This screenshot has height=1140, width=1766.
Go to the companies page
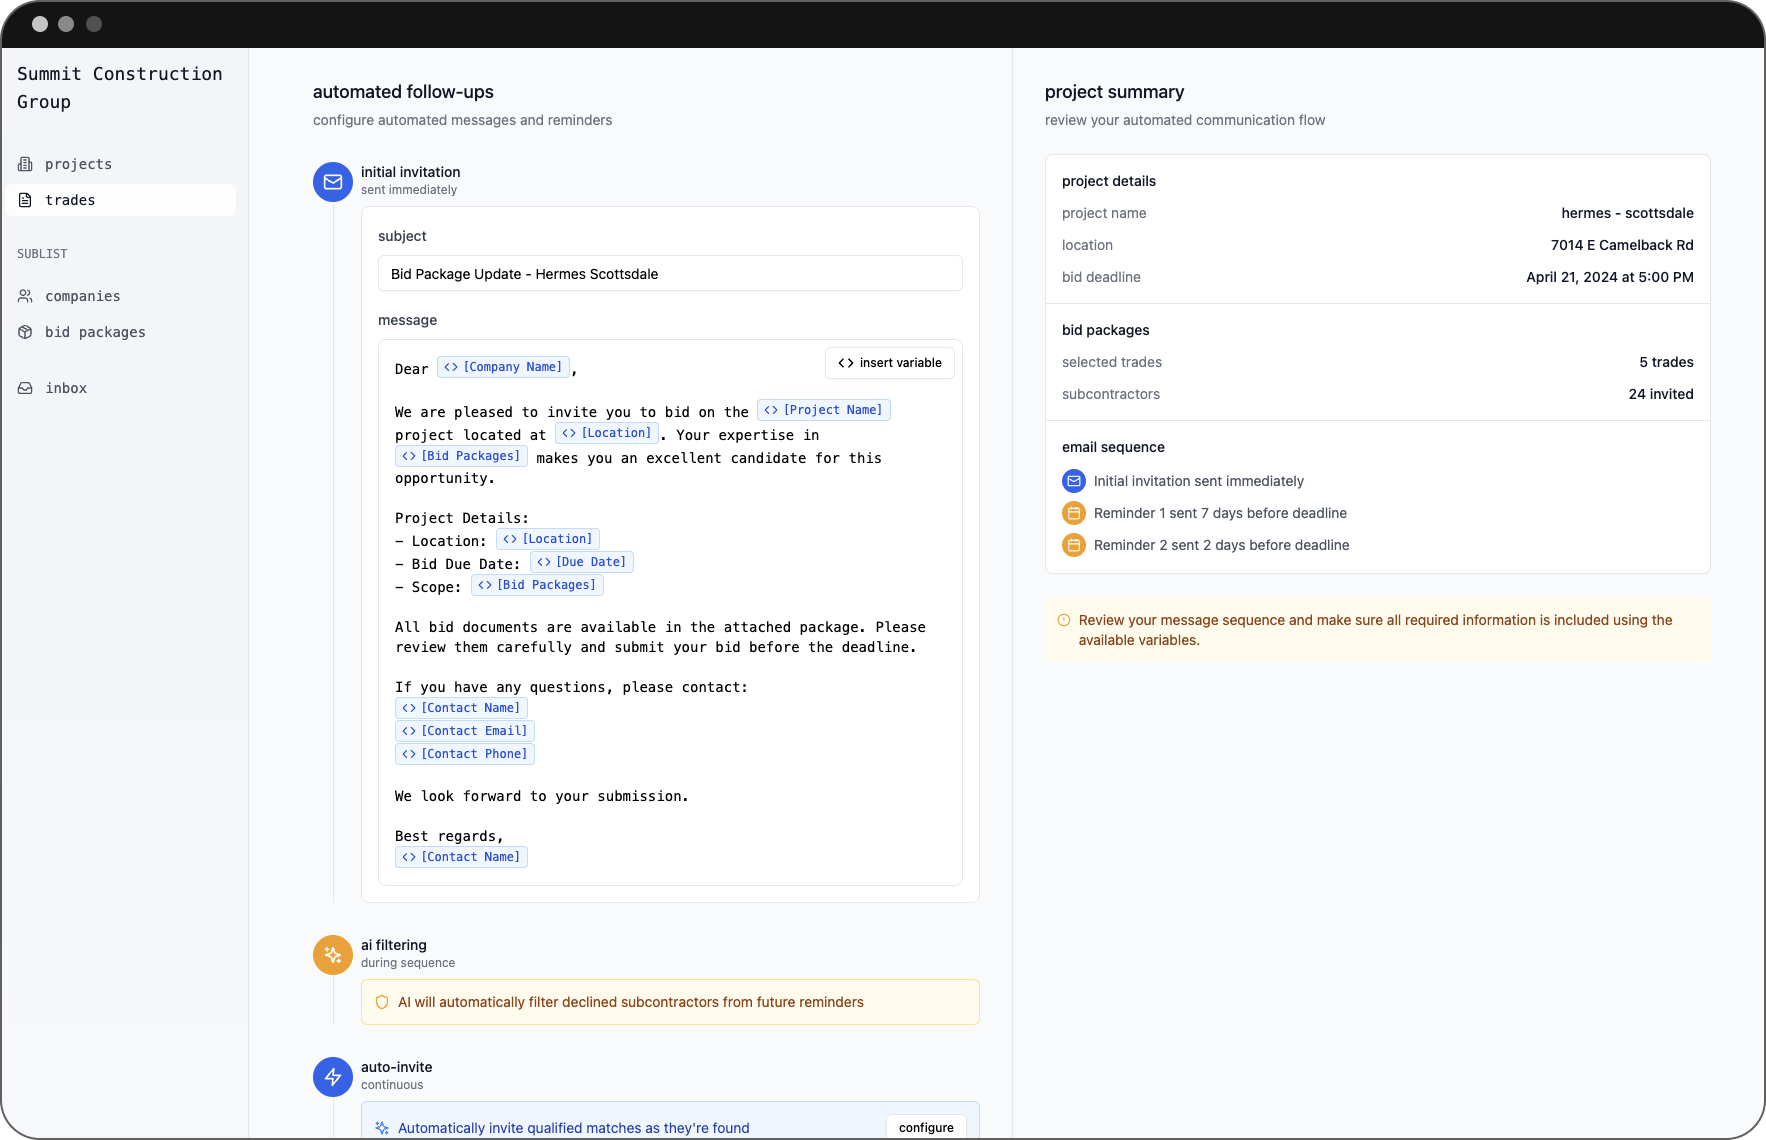(82, 296)
